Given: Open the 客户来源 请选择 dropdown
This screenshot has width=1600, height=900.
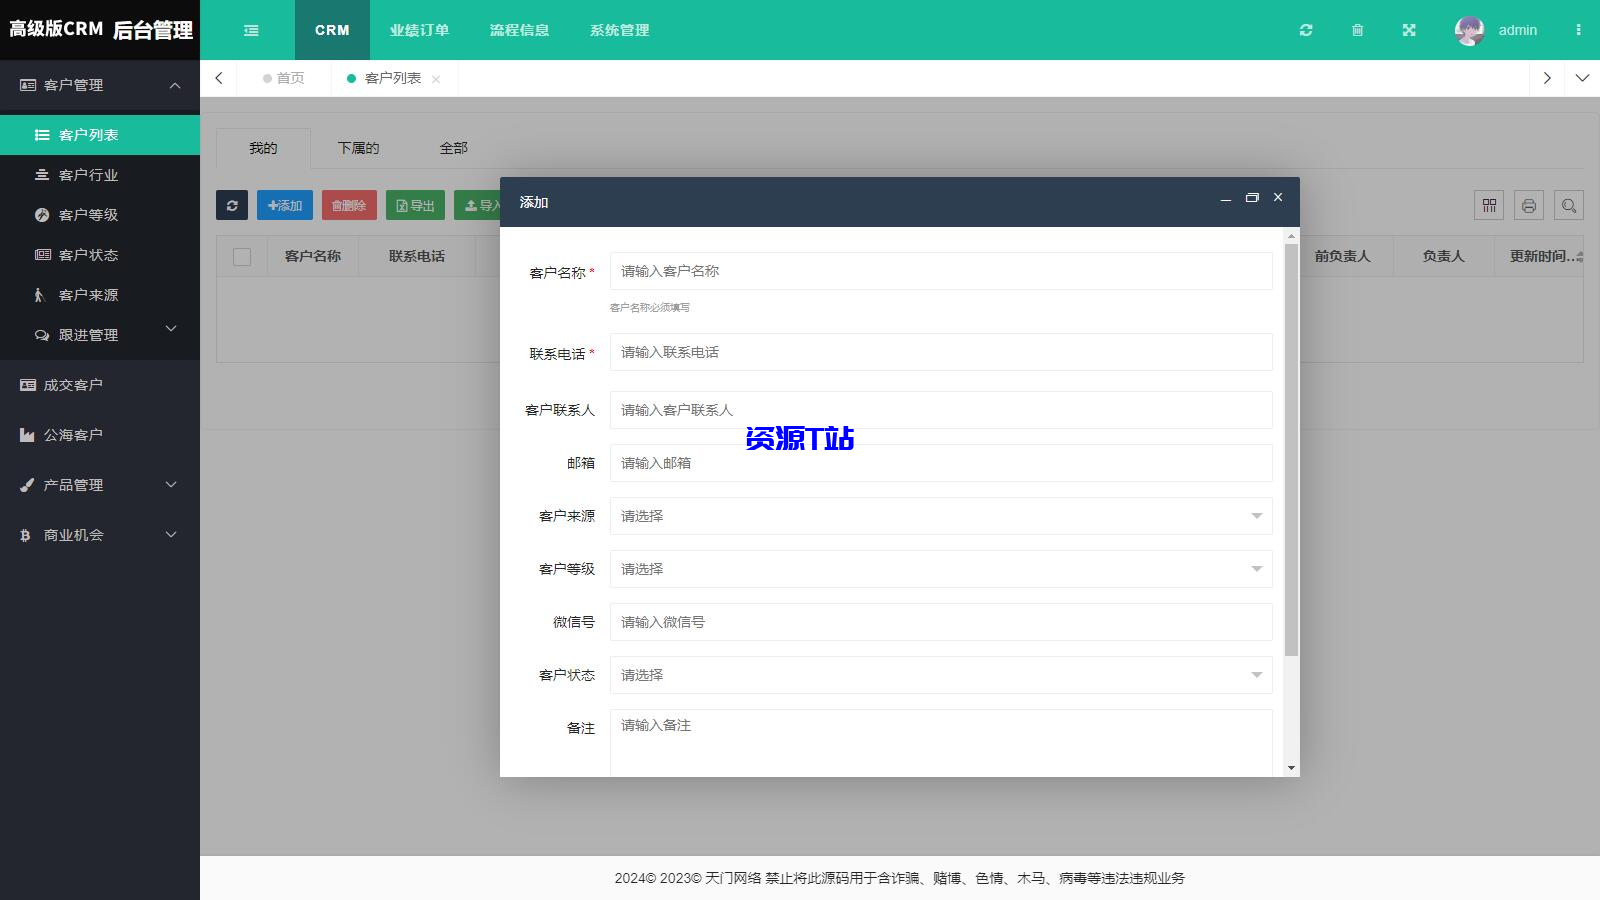Looking at the screenshot, I should tap(940, 515).
